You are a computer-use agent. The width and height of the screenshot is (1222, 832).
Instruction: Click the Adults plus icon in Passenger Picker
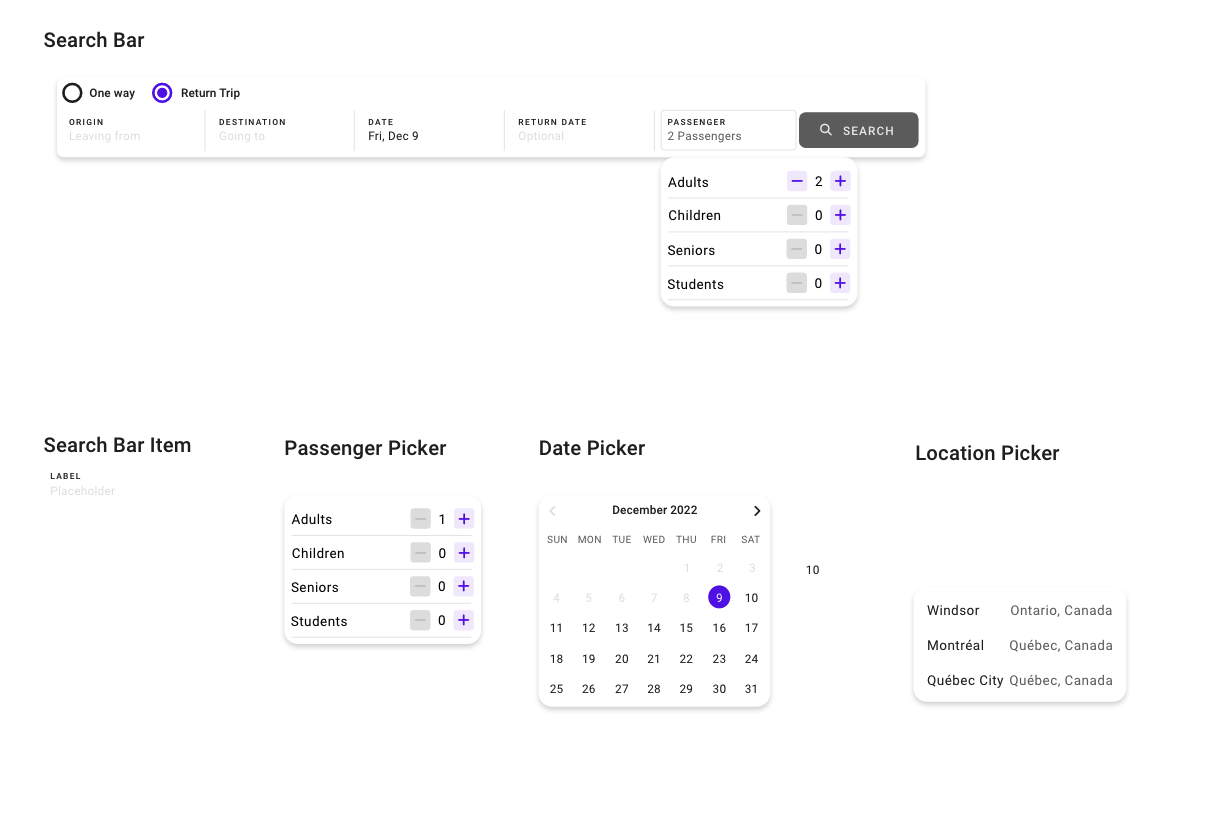coord(463,519)
